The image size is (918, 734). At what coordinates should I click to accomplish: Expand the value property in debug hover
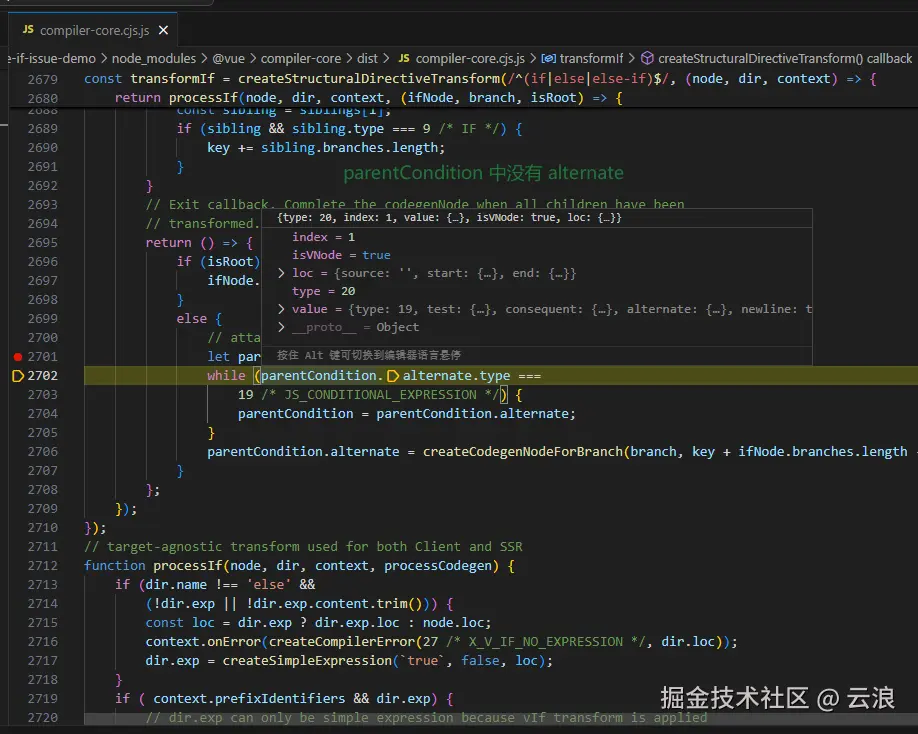(281, 309)
